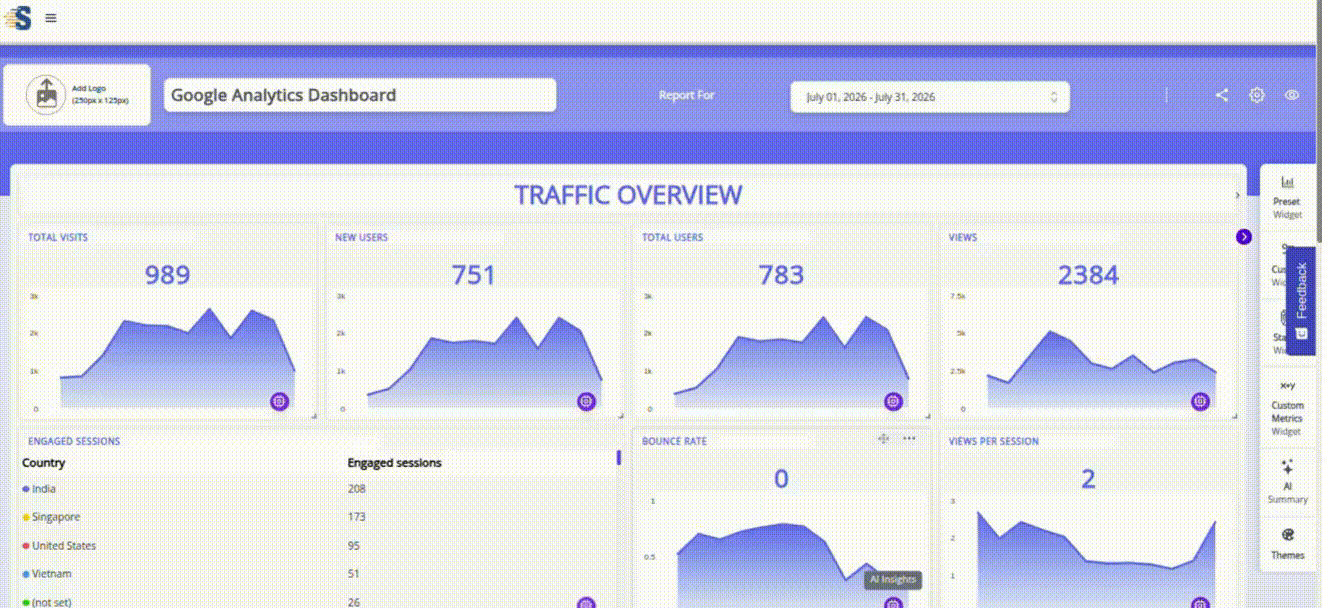This screenshot has height=608, width=1322.
Task: Click AI Insights icon on Total Visits widget
Action: coord(279,401)
